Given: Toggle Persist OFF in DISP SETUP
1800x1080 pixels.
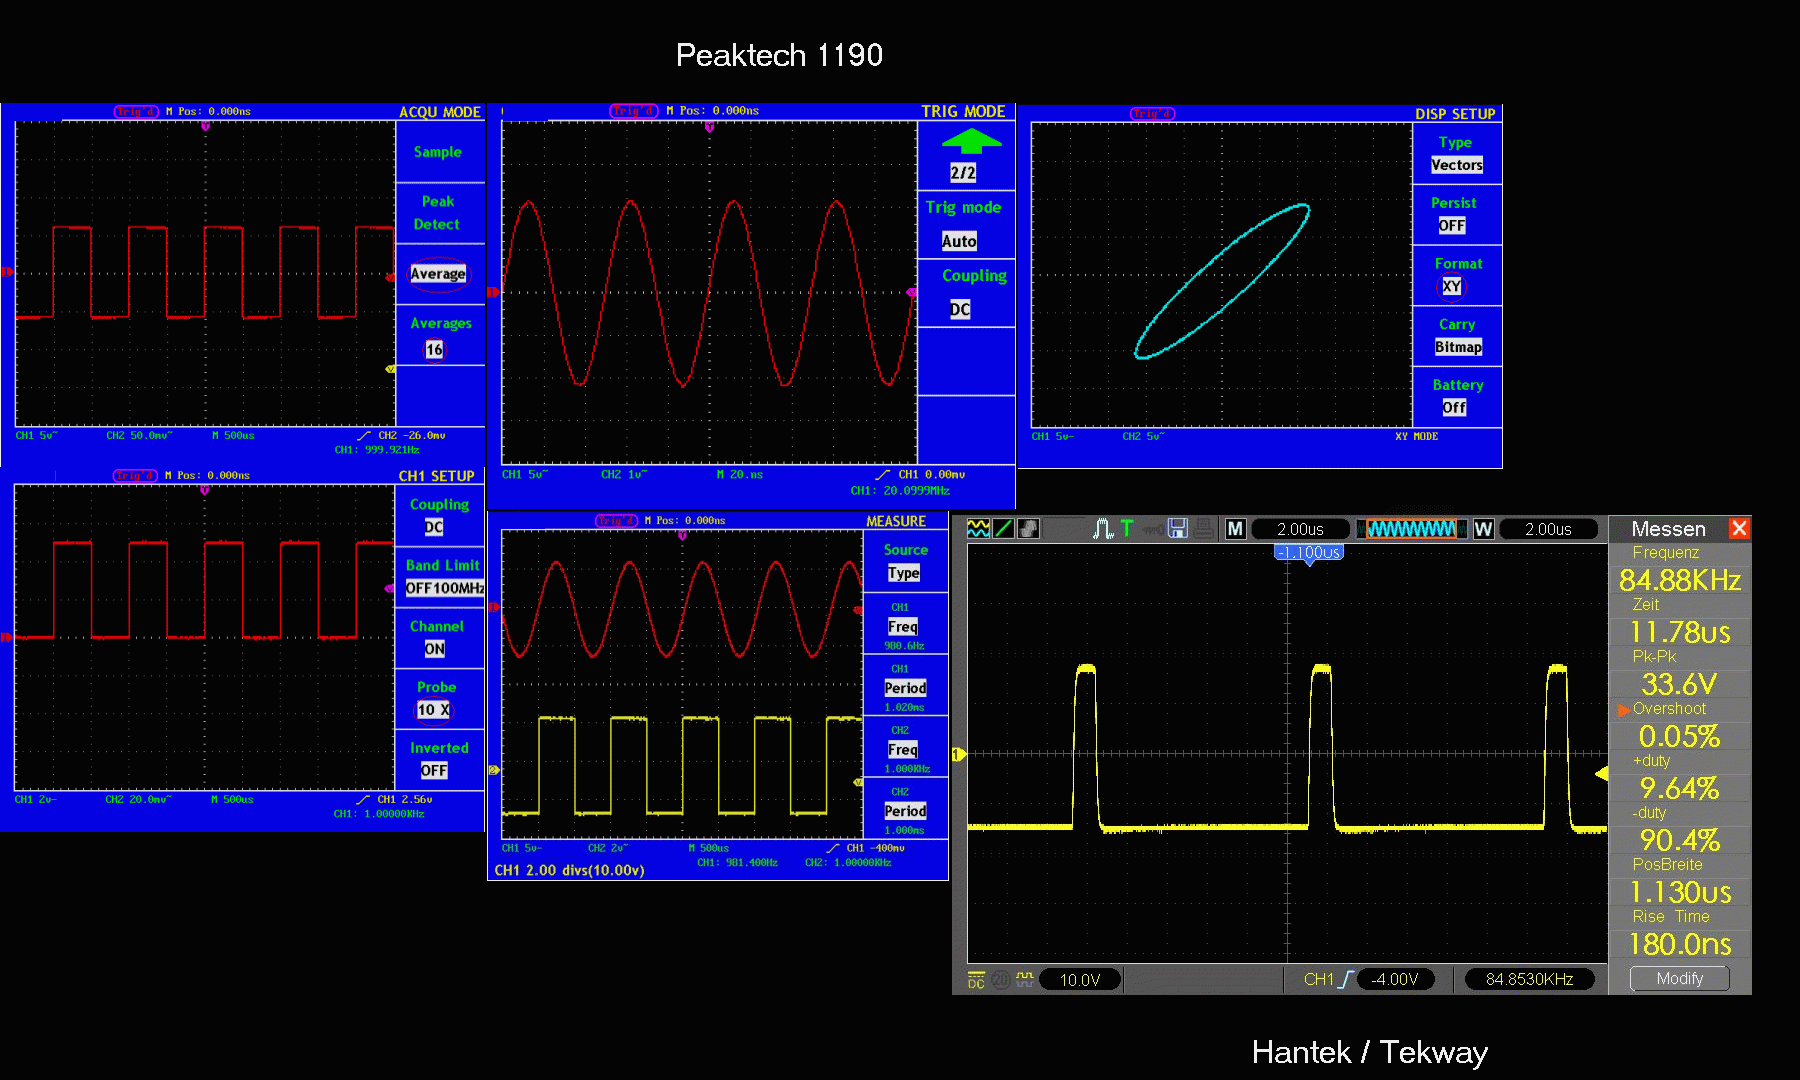Looking at the screenshot, I should tap(1452, 226).
